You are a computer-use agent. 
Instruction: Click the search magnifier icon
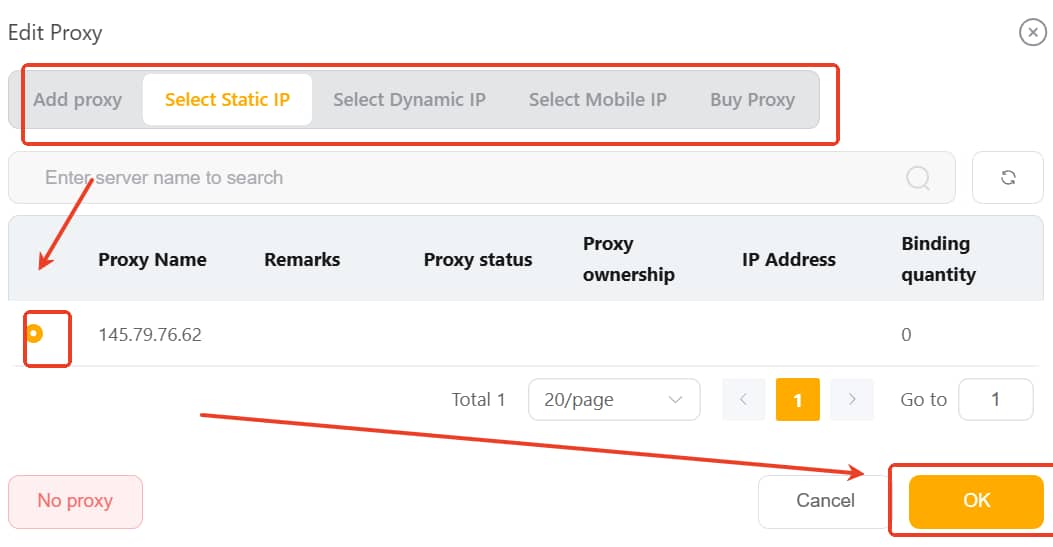click(x=918, y=178)
